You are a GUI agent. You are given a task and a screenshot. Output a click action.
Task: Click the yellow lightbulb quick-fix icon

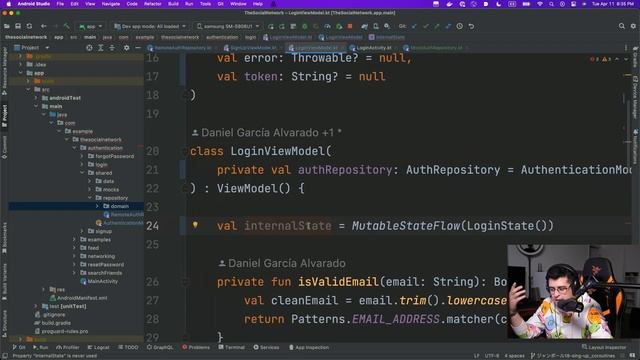click(195, 224)
